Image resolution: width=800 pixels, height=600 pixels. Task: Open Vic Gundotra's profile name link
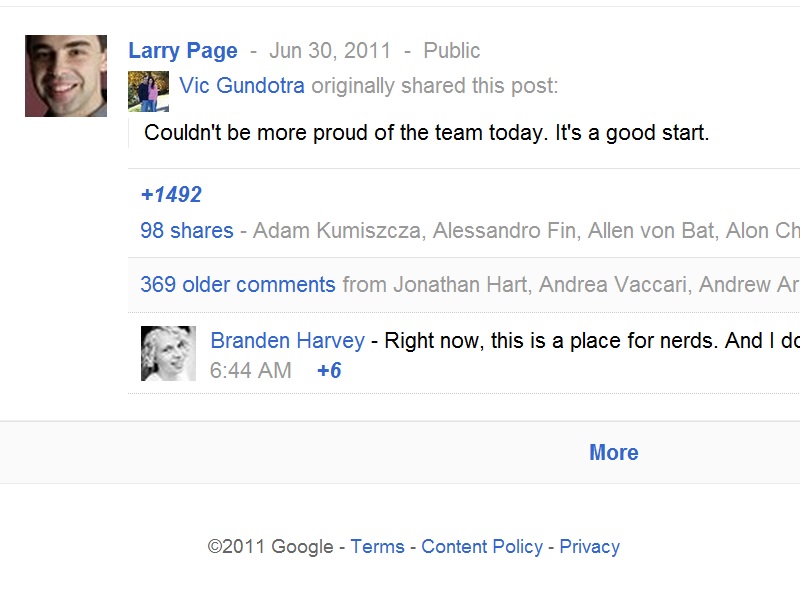coord(242,86)
